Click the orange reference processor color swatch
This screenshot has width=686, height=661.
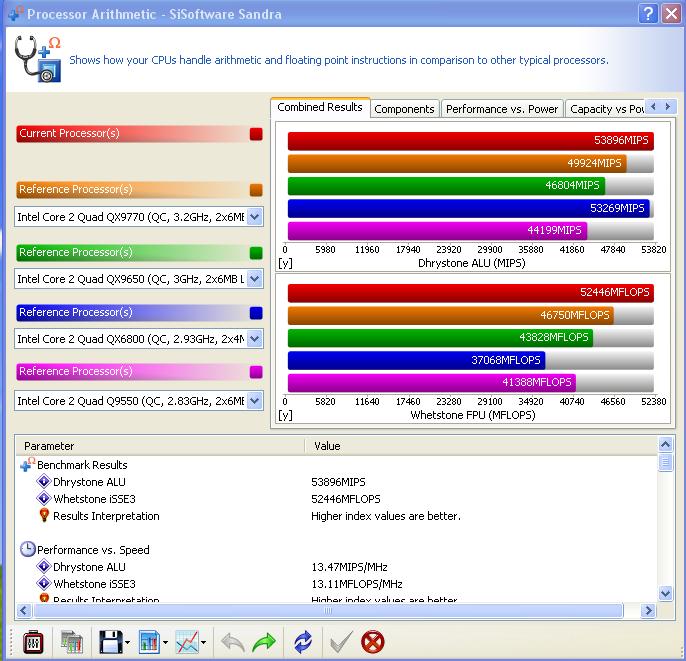pyautogui.click(x=256, y=190)
